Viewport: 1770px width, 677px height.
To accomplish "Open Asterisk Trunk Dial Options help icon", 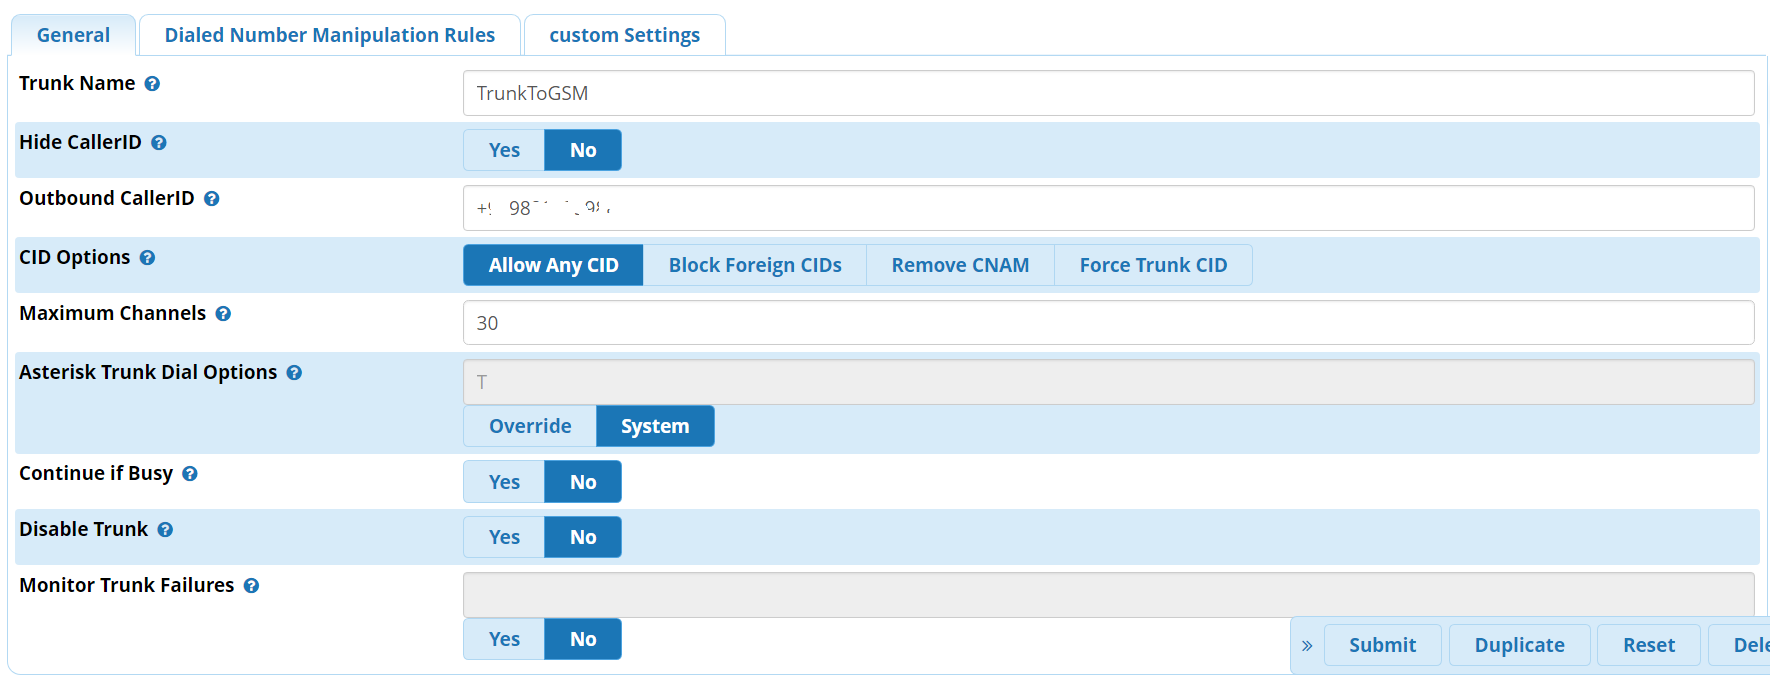I will (294, 373).
